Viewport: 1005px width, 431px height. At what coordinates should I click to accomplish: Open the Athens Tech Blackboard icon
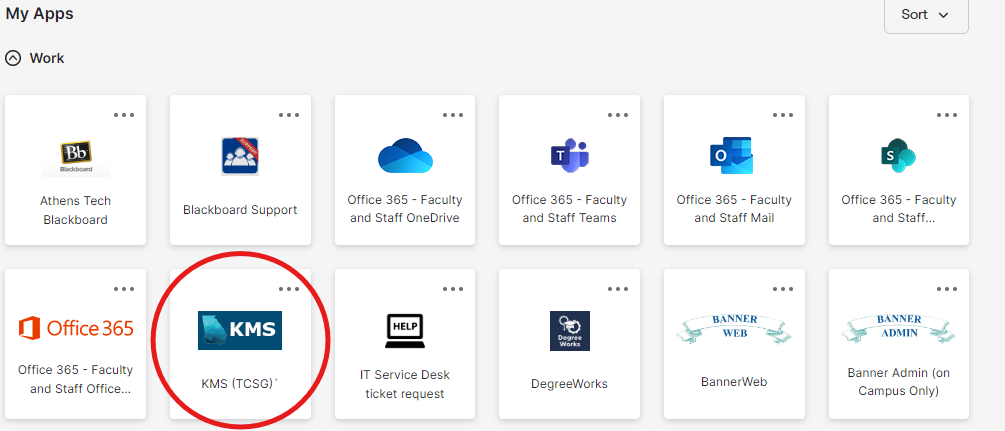tap(76, 158)
